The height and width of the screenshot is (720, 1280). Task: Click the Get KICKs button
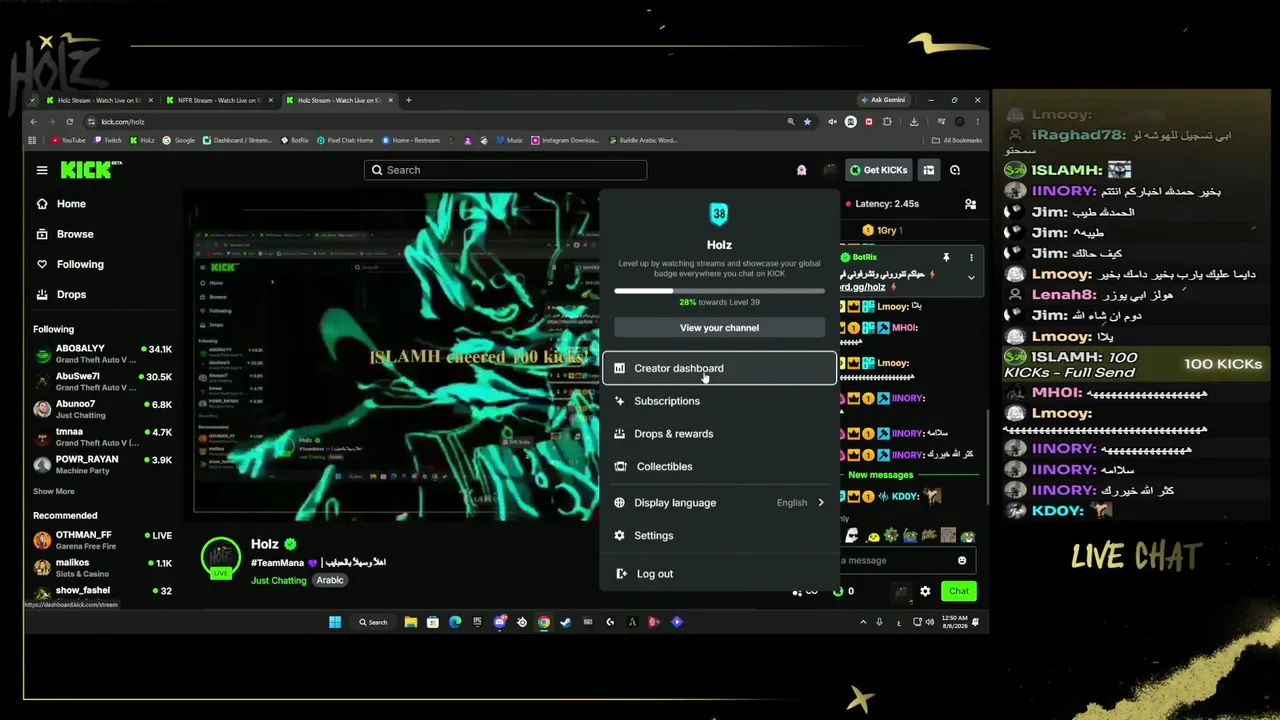[878, 170]
